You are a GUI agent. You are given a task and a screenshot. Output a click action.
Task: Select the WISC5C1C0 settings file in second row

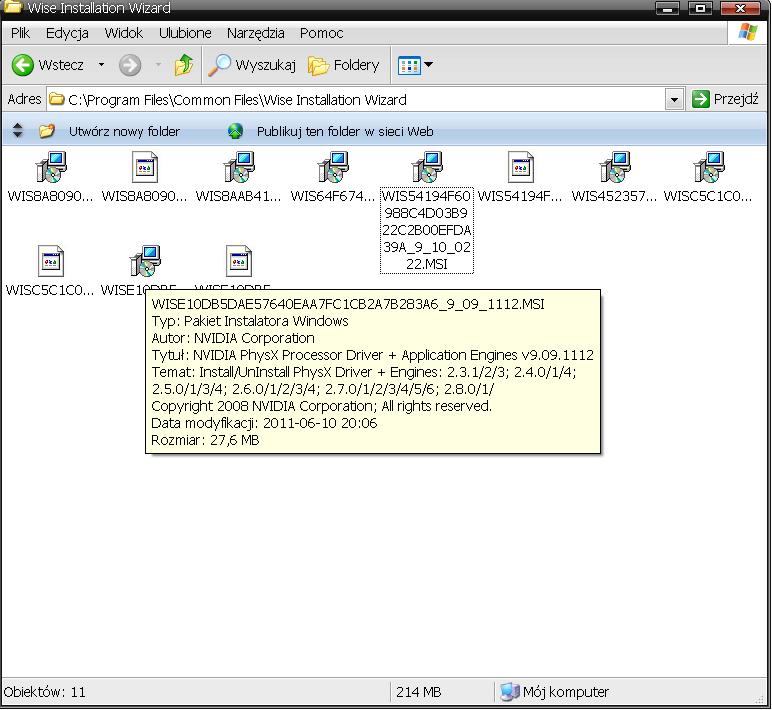[51, 261]
